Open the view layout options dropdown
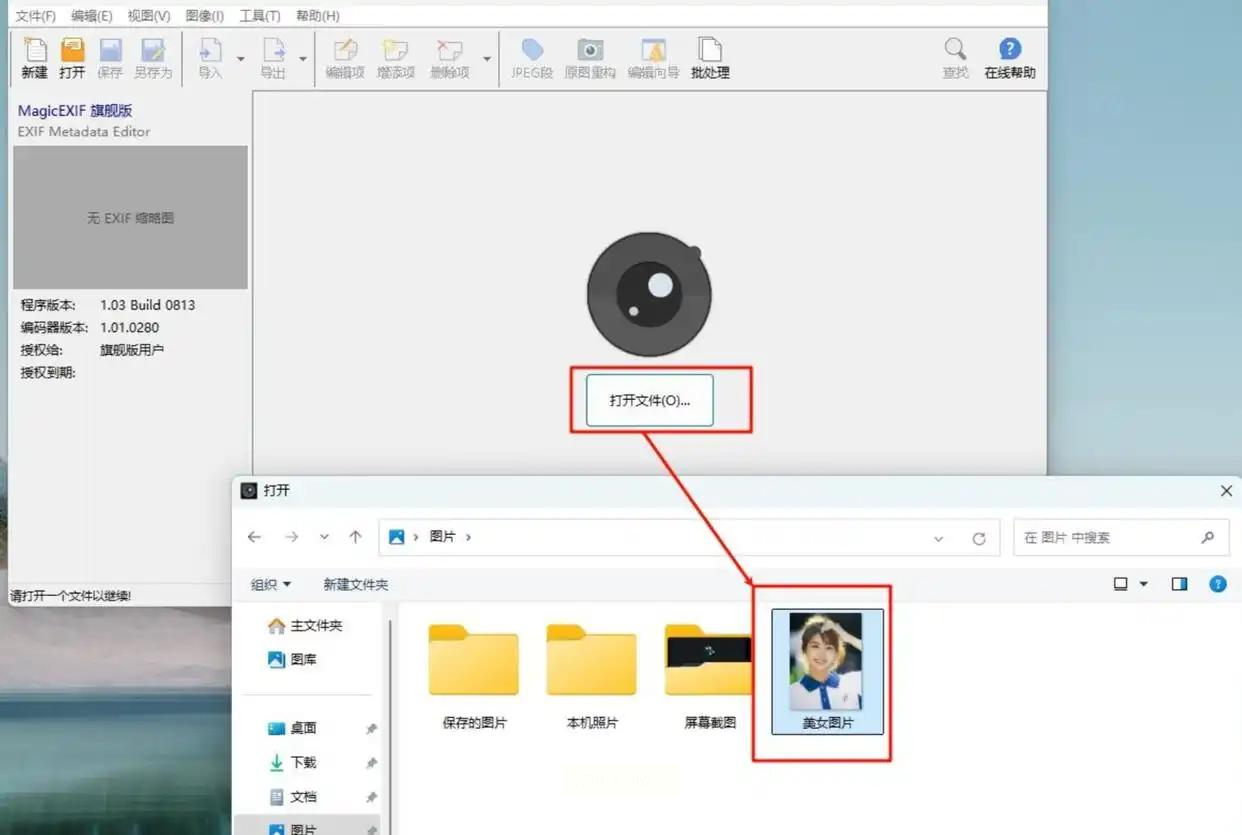 1144,584
